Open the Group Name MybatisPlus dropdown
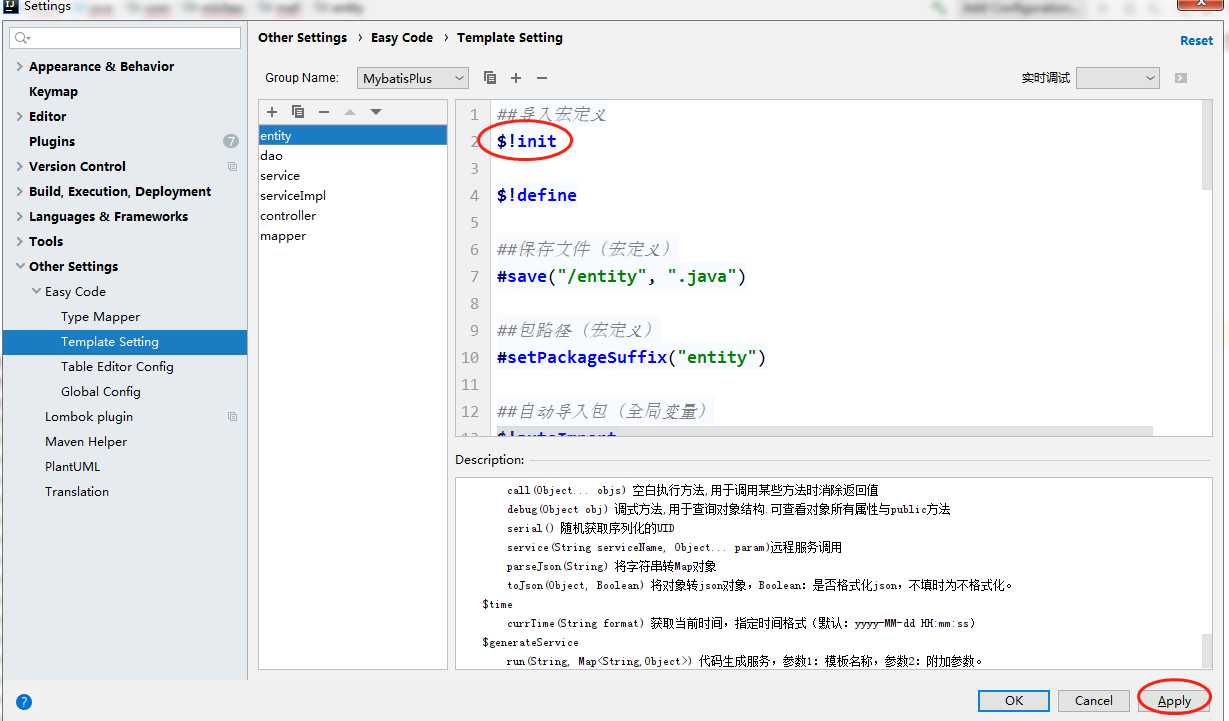The width and height of the screenshot is (1229, 721). tap(412, 78)
